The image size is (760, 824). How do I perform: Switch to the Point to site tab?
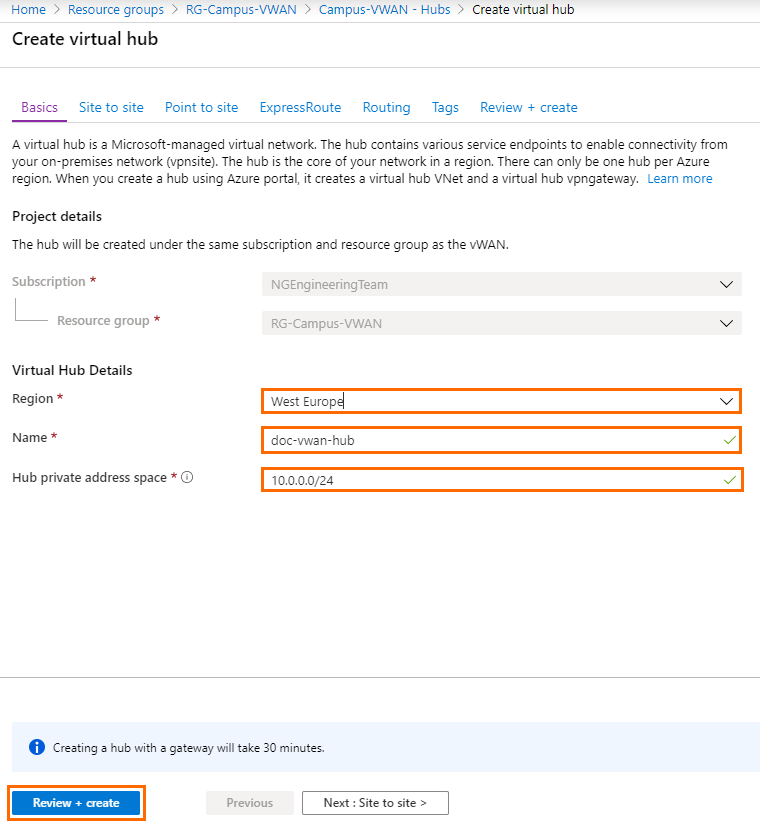(x=201, y=107)
